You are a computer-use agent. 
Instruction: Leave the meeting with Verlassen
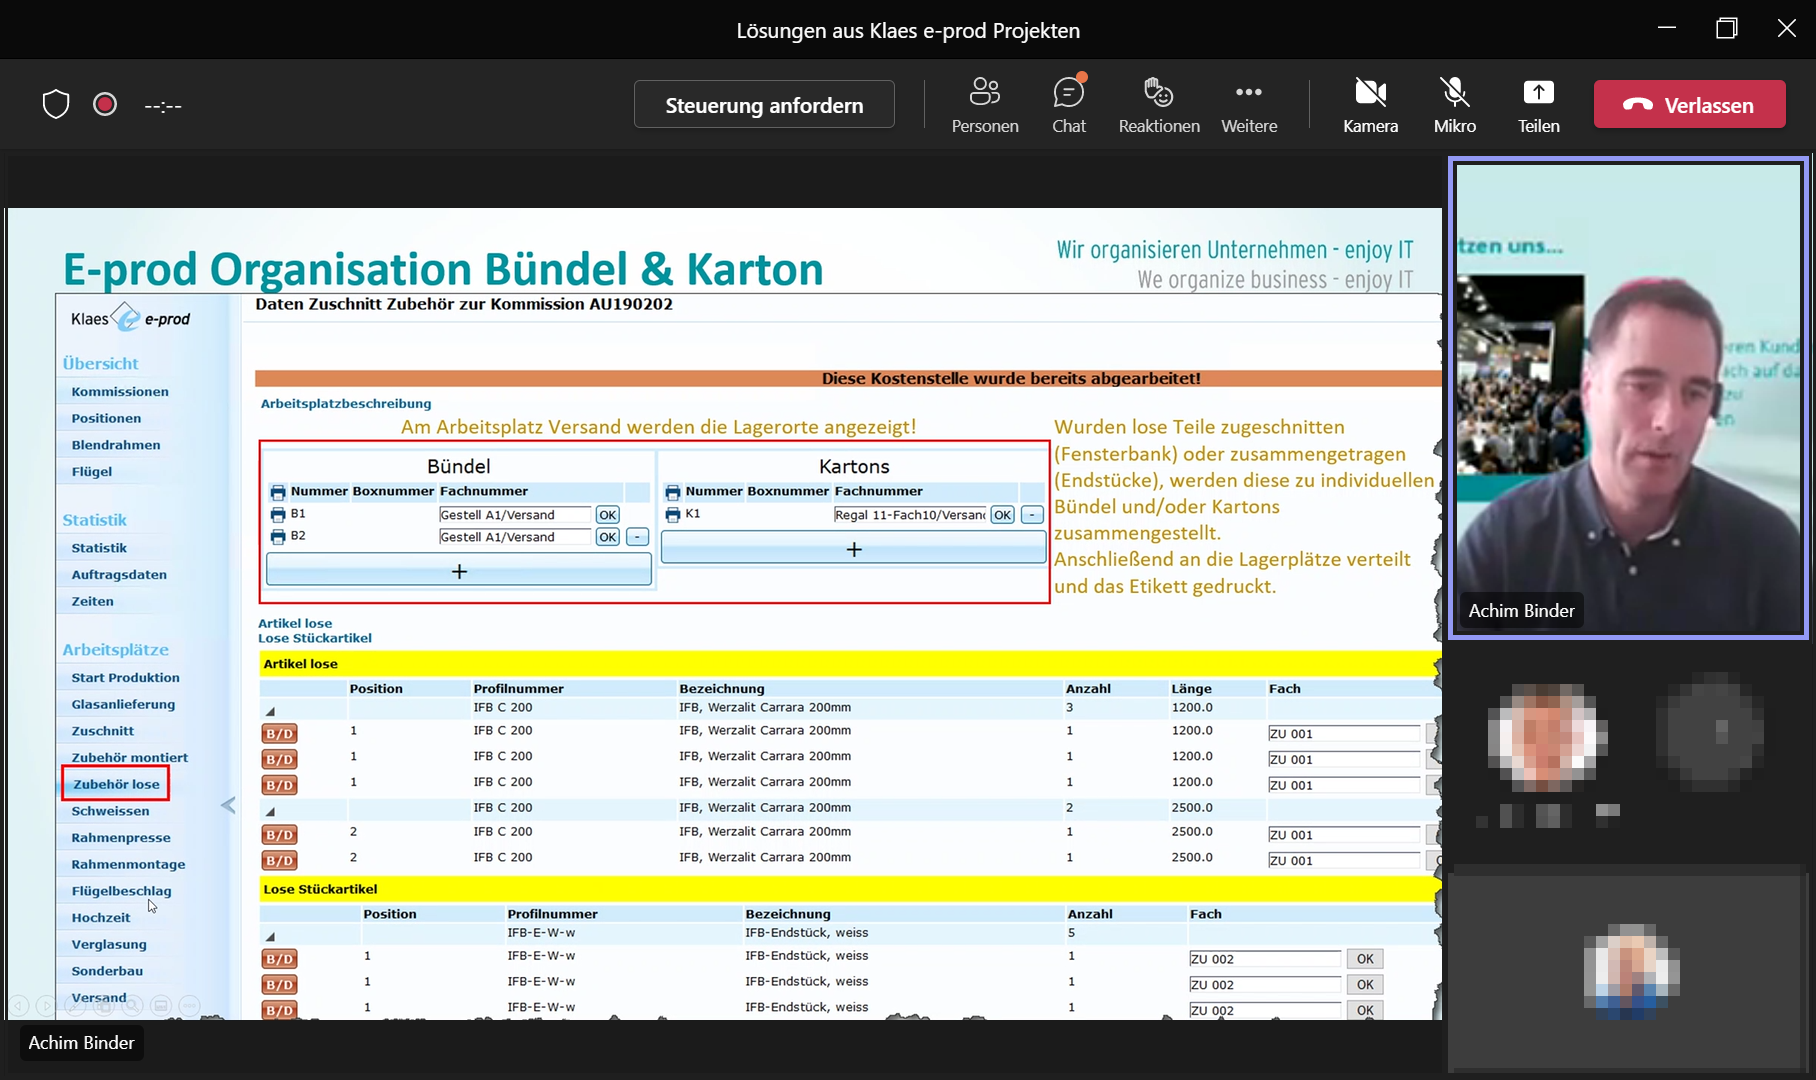coord(1689,104)
